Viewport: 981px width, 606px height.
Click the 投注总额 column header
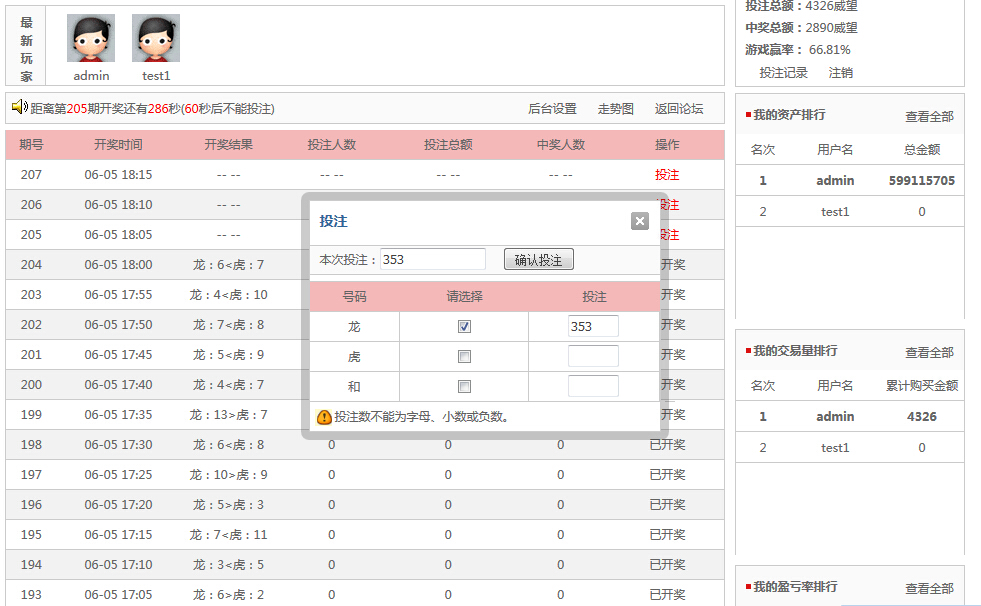[x=448, y=144]
